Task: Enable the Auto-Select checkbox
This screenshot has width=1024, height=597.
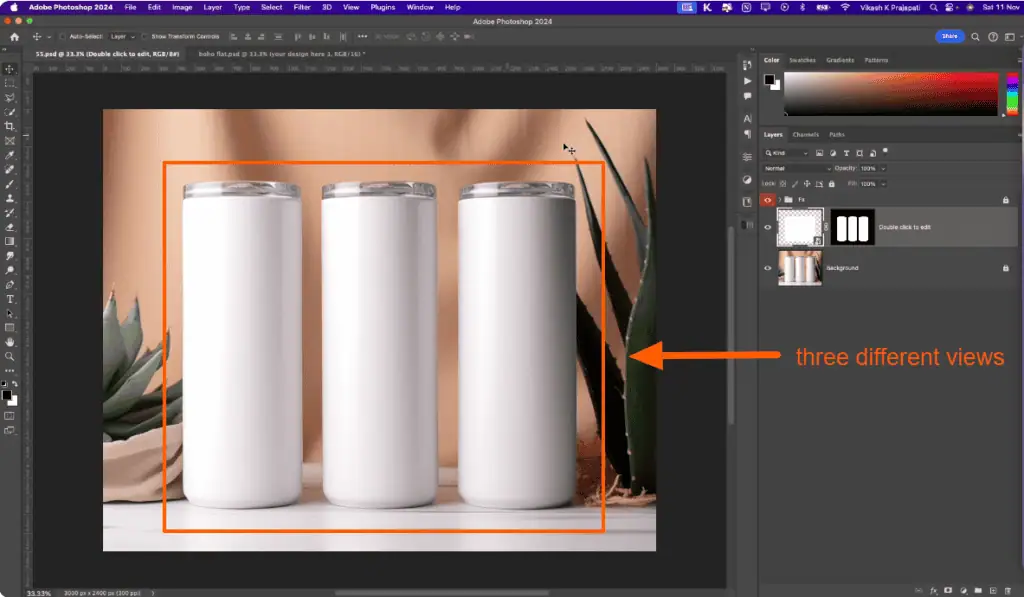Action: (x=60, y=35)
